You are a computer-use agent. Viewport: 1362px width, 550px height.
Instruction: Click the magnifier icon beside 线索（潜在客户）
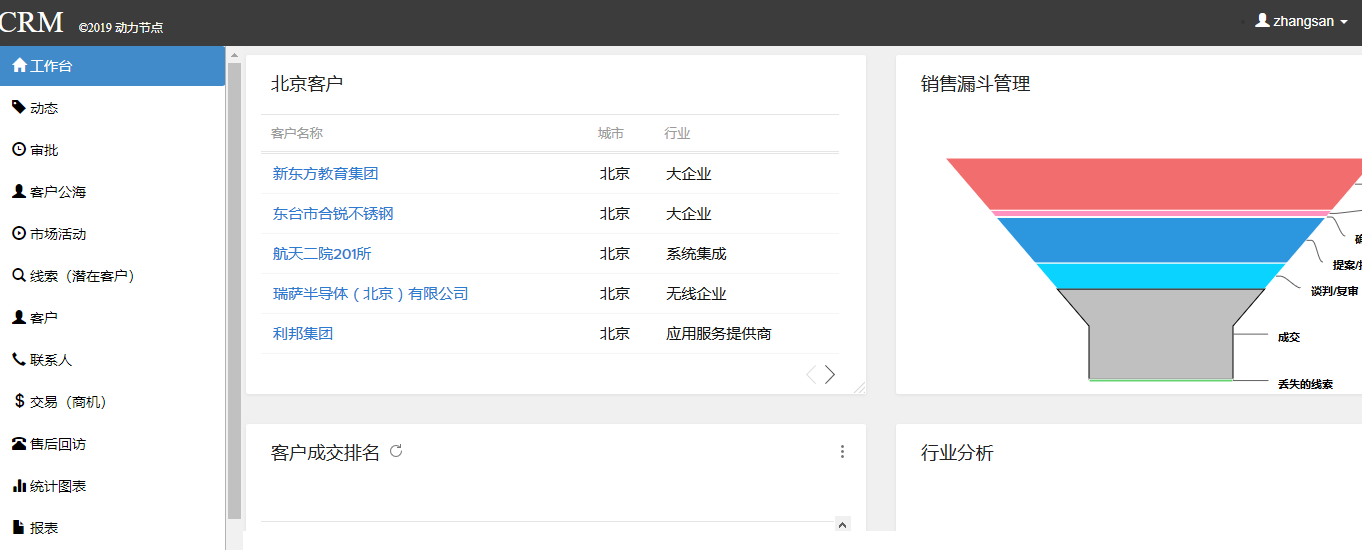(19, 275)
